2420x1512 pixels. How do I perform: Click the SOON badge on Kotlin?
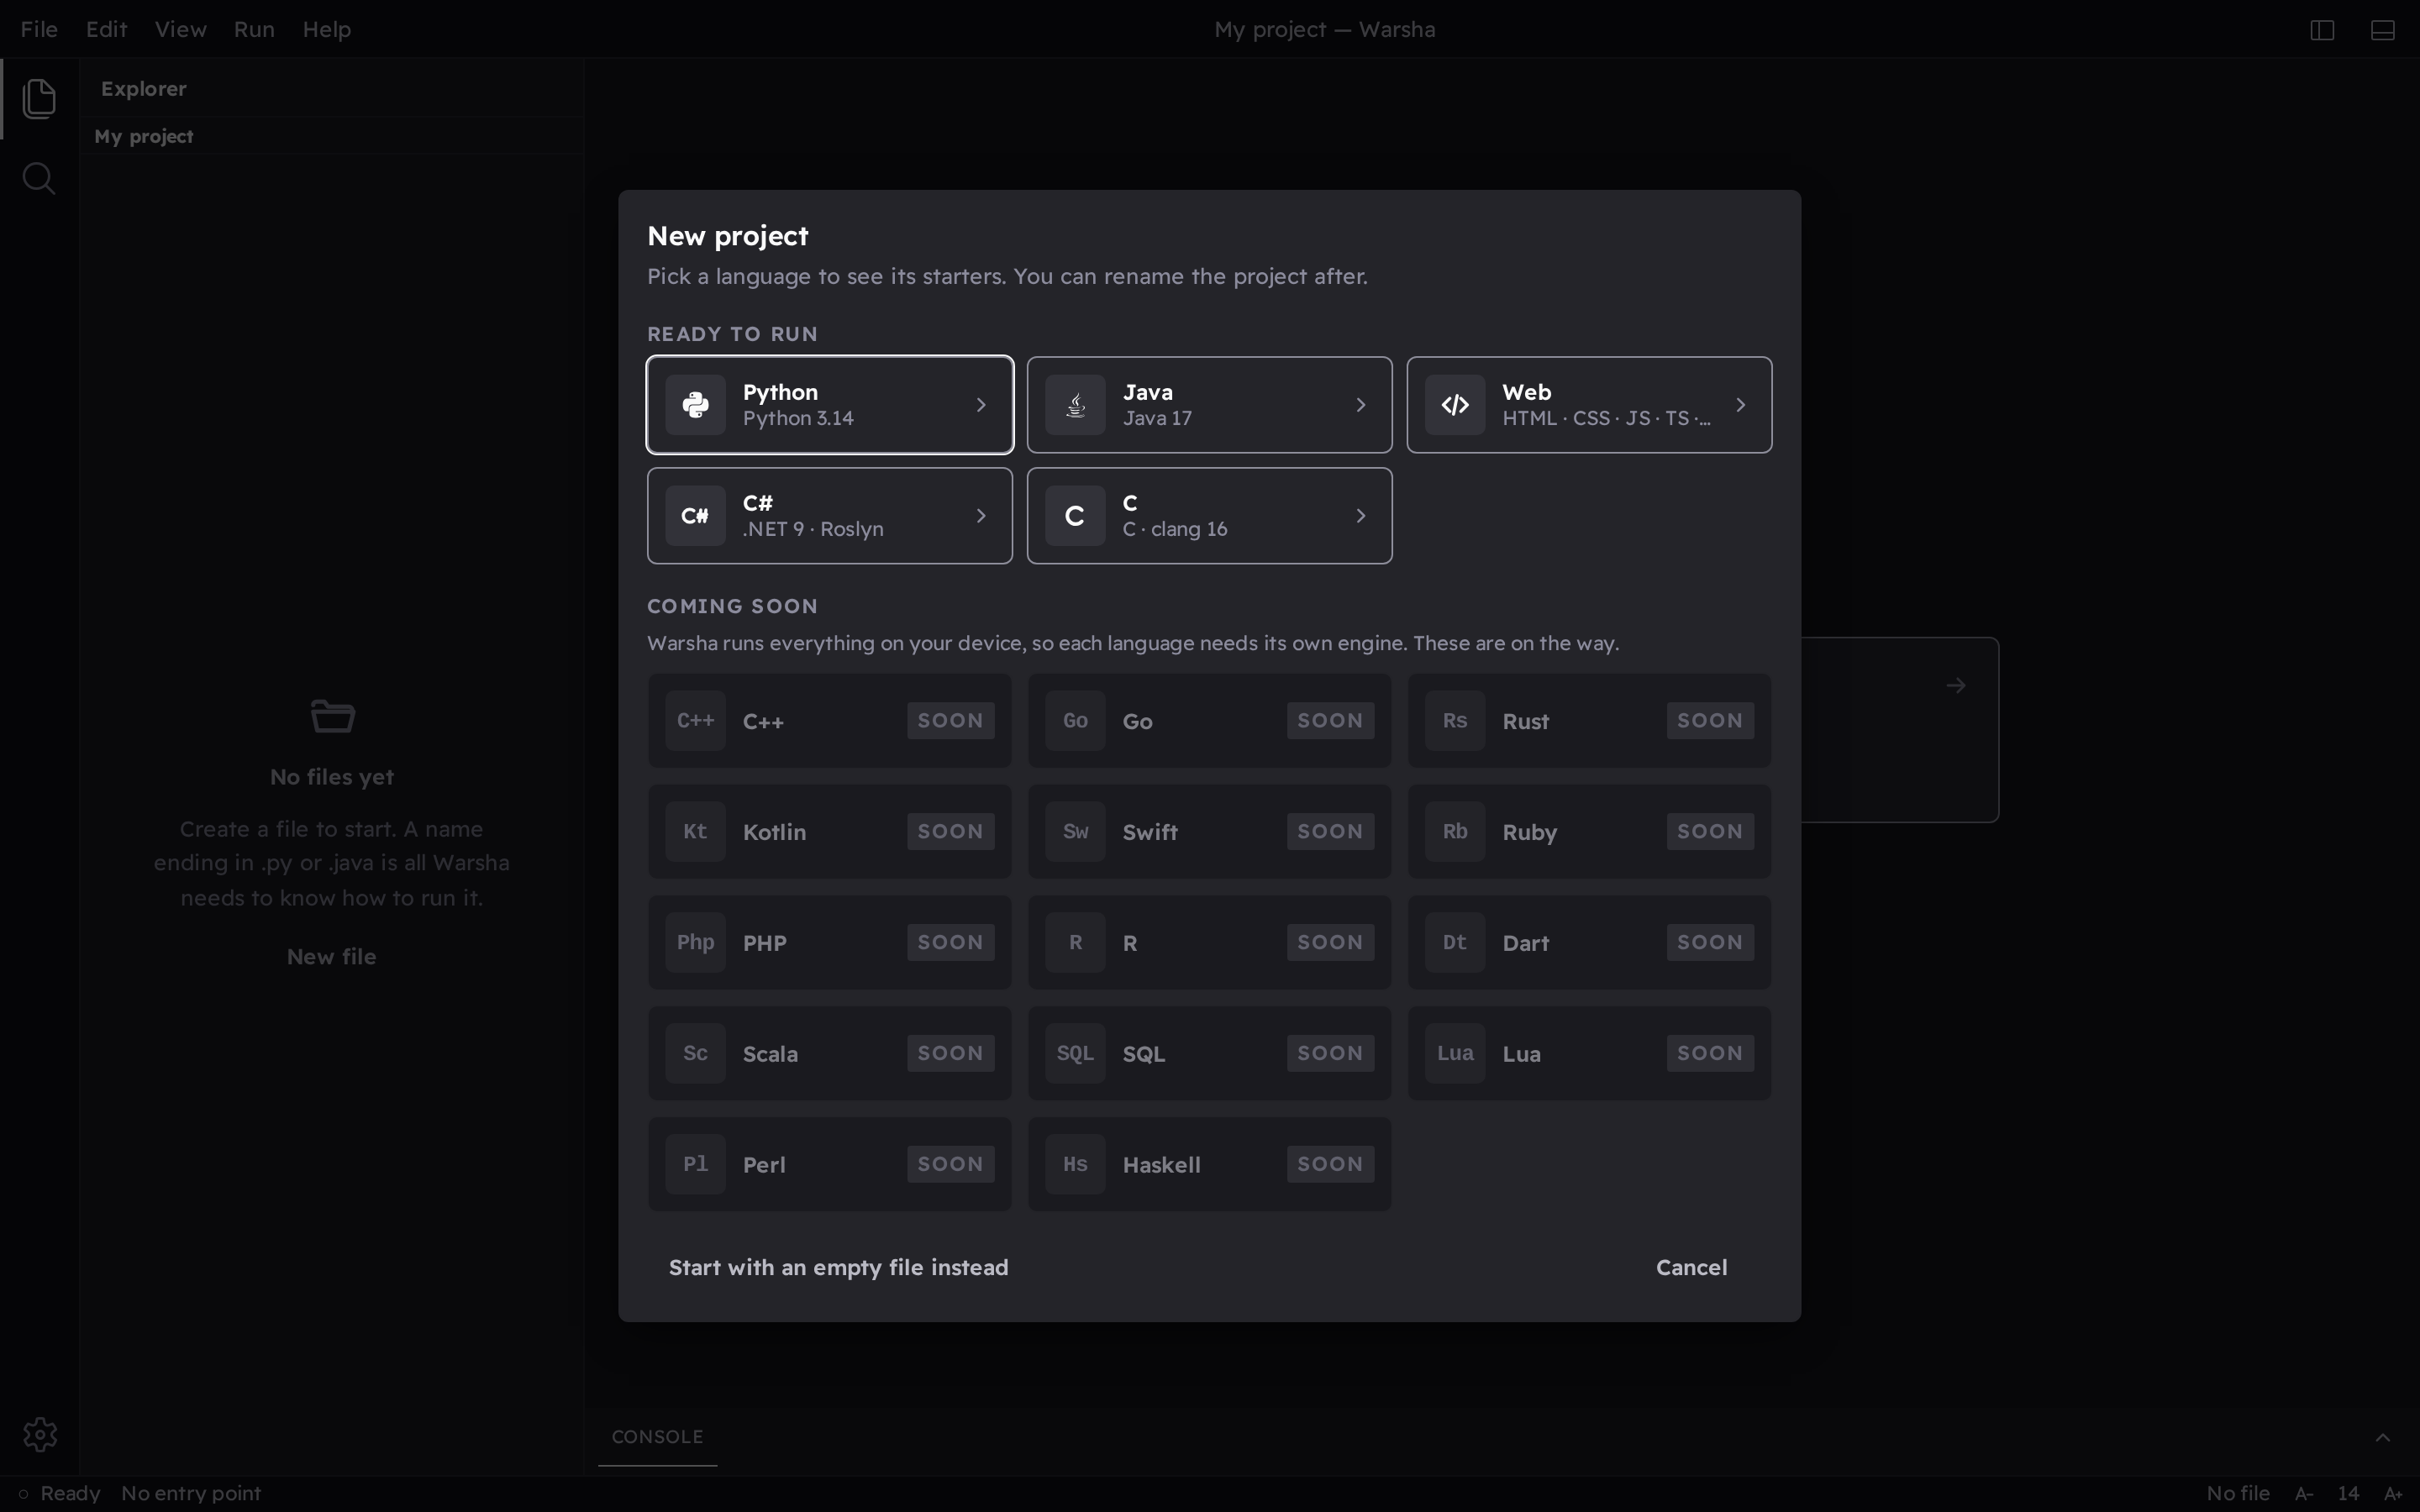click(x=950, y=832)
